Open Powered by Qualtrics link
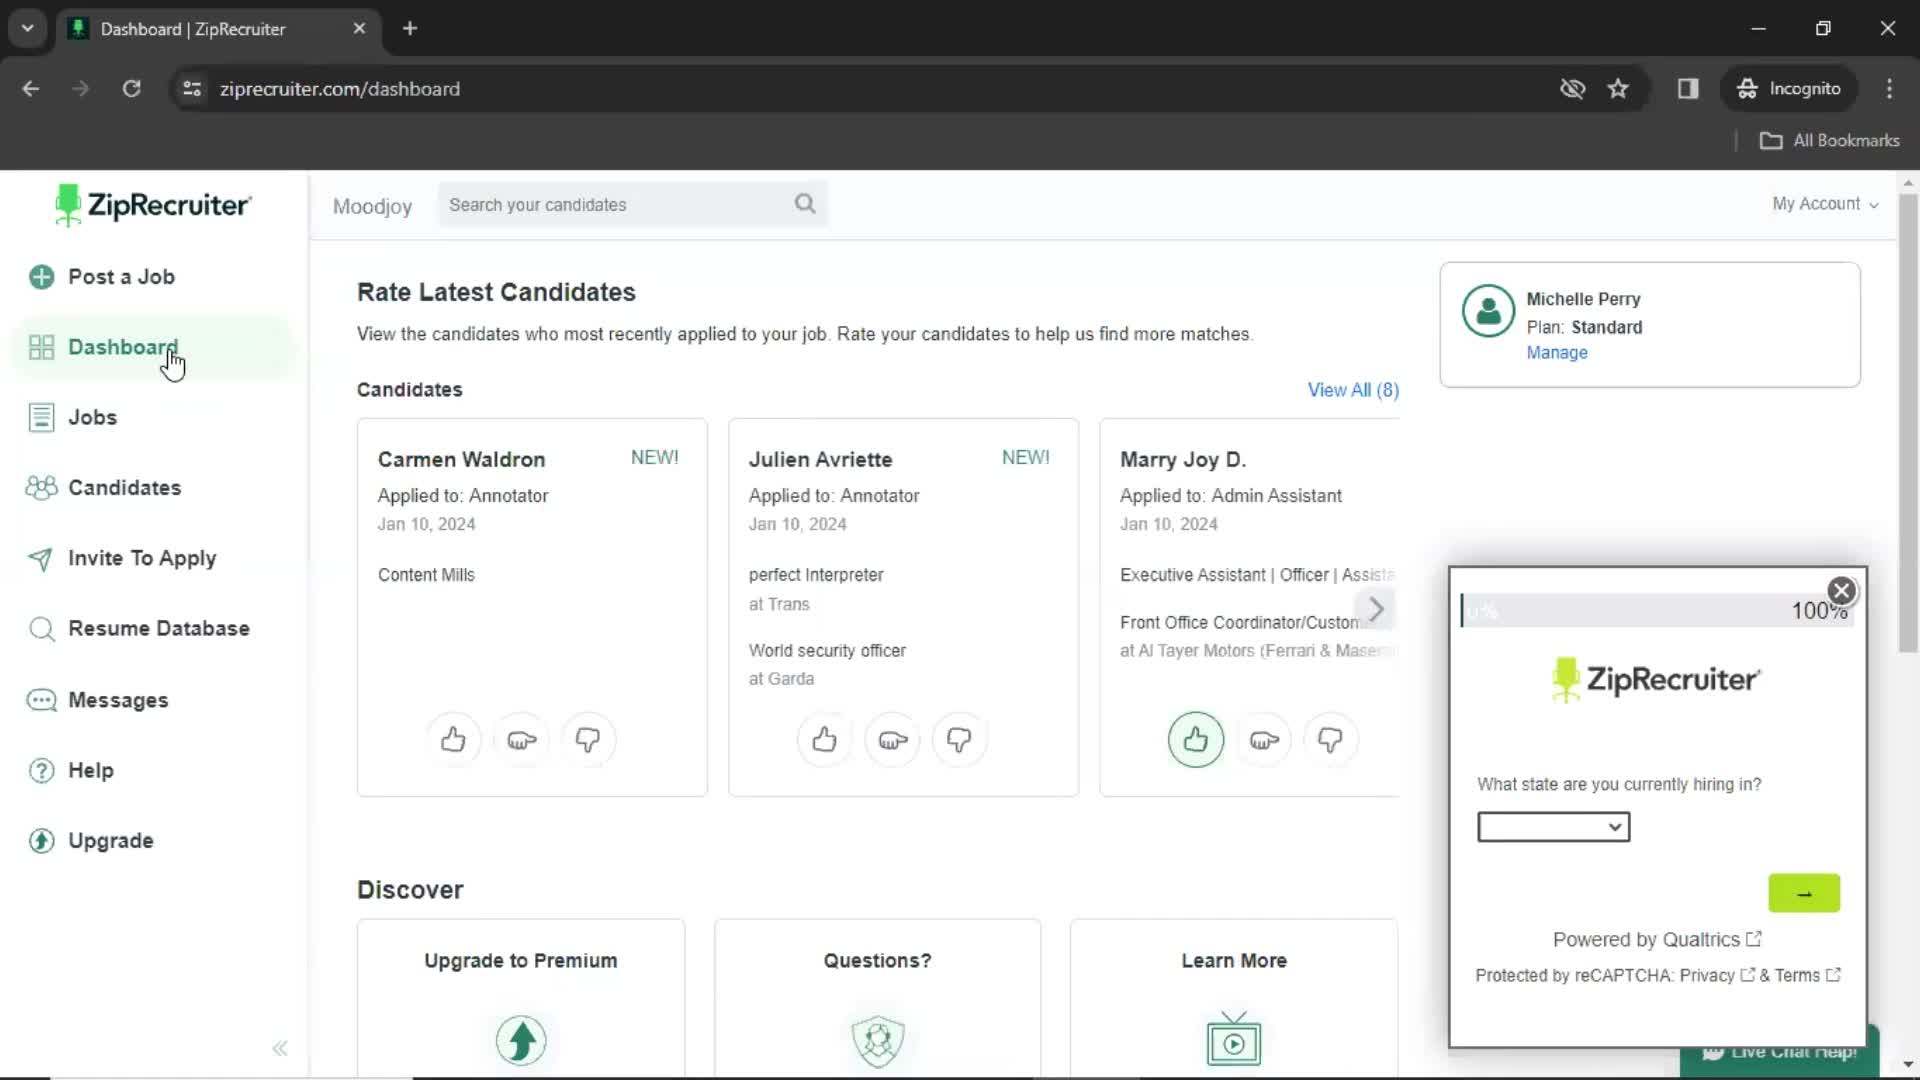Viewport: 1920px width, 1080px height. (x=1656, y=940)
